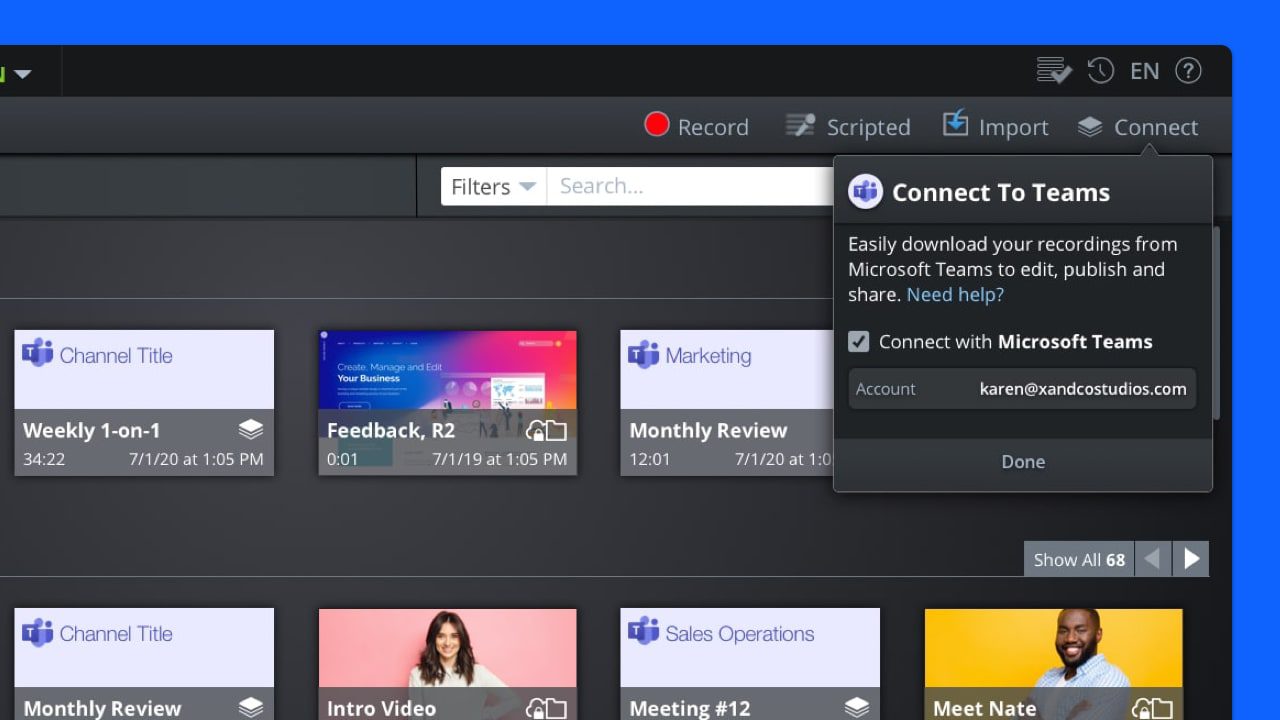1280x720 pixels.
Task: Open the Channel Title recording with Monthly Review title
Action: [x=144, y=664]
